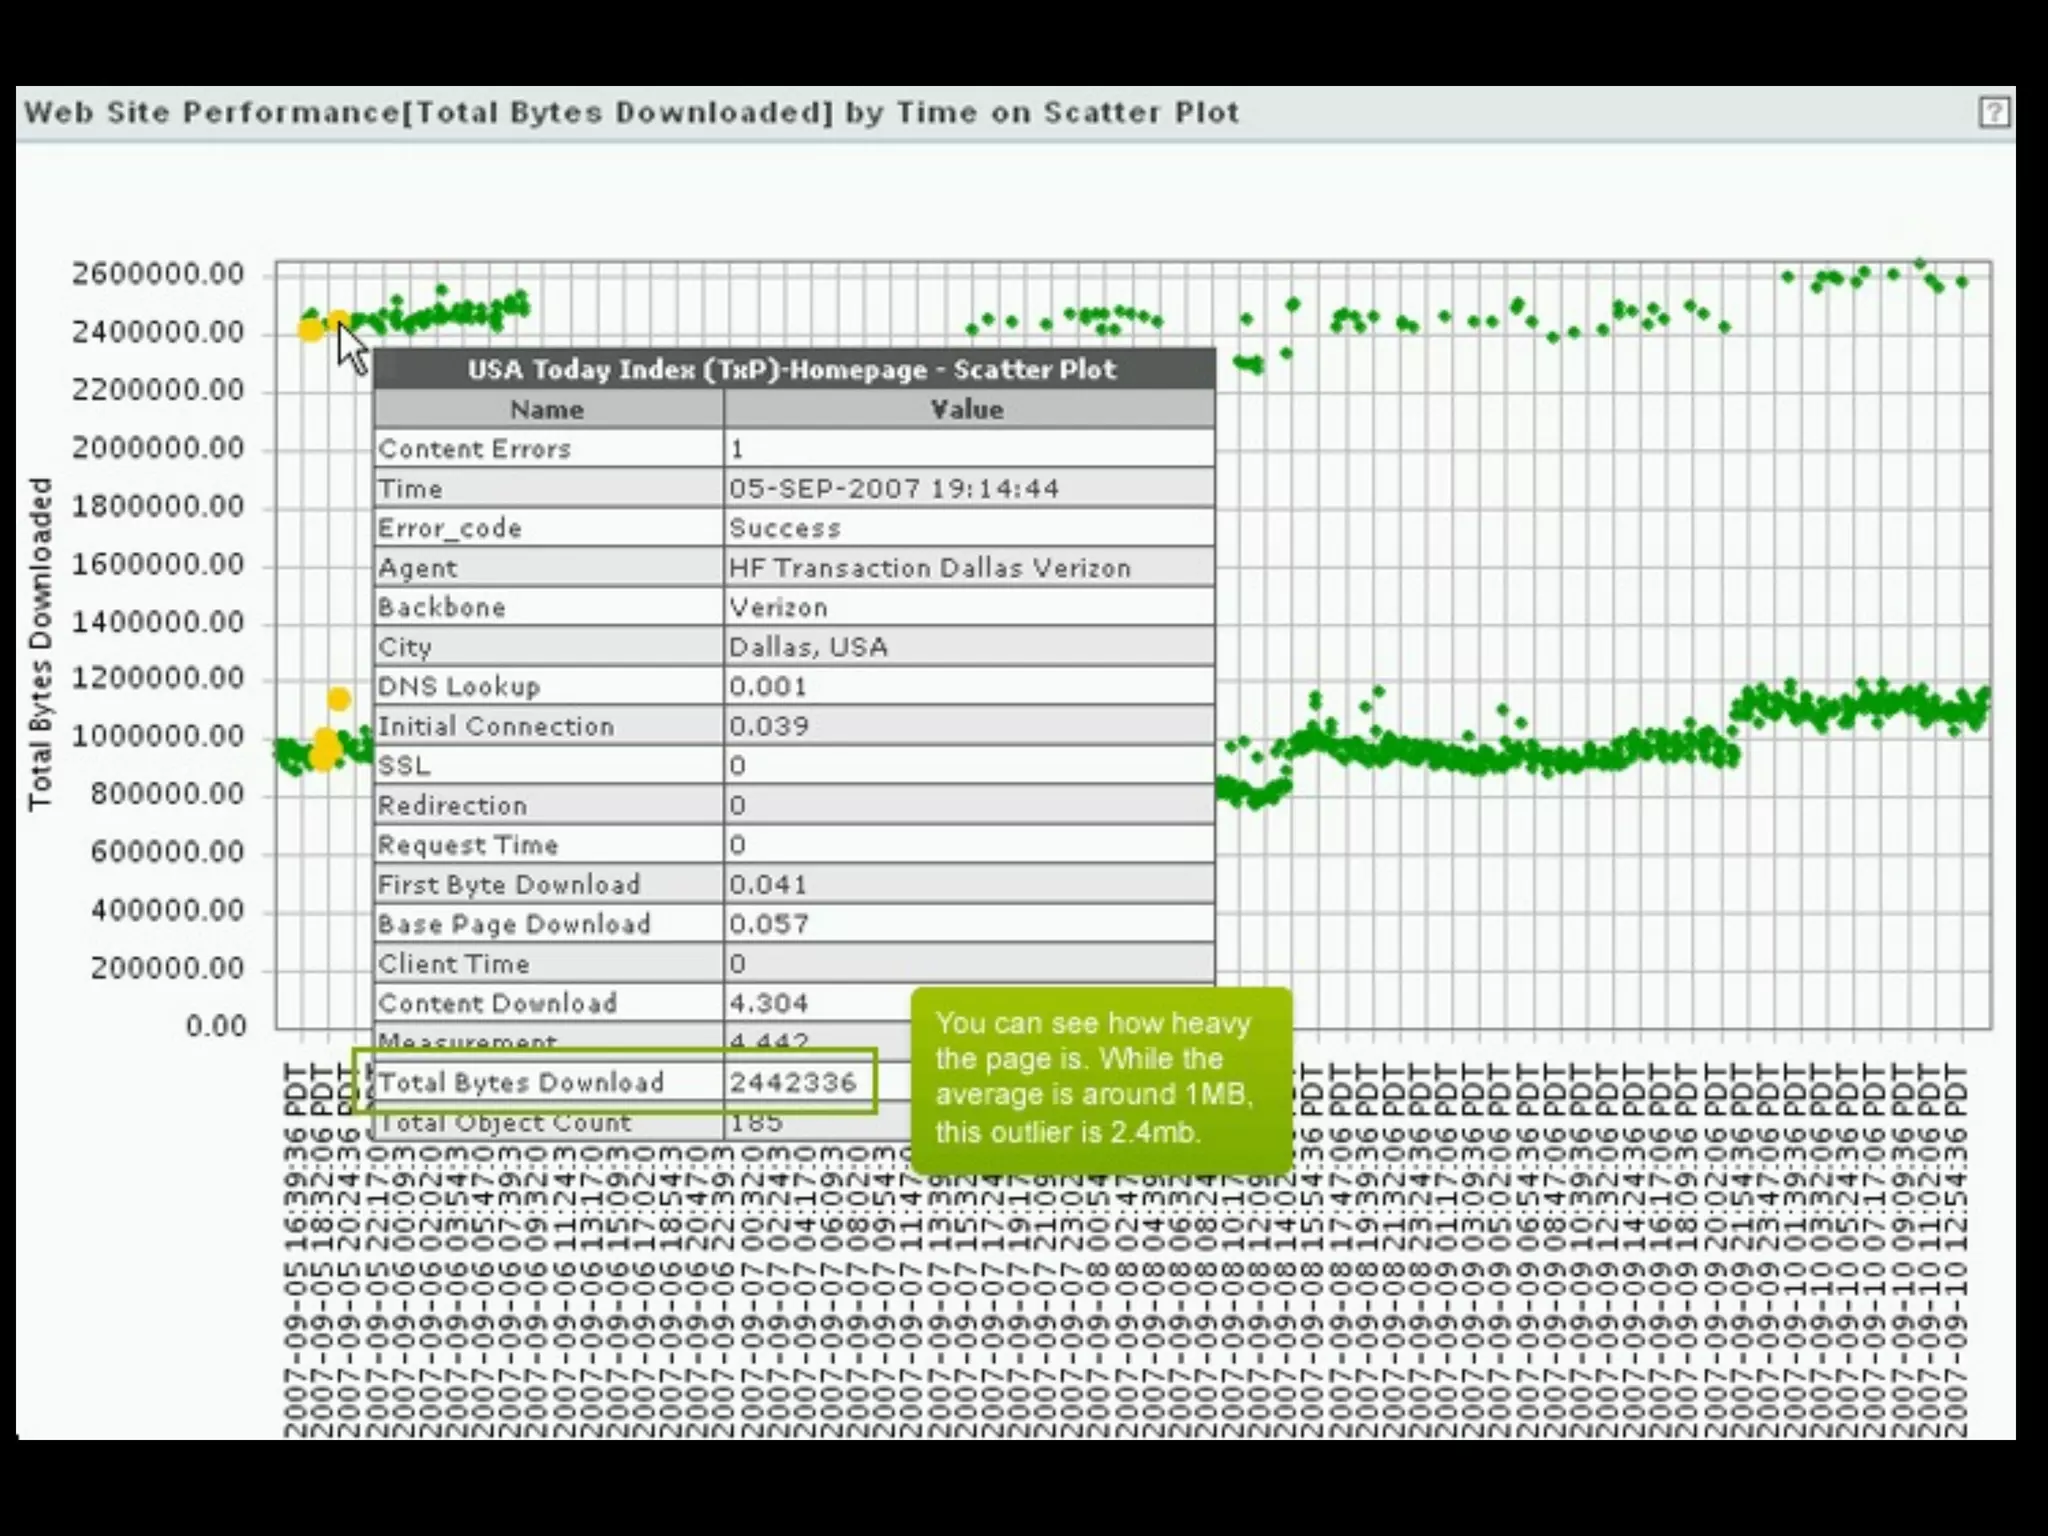2048x1536 pixels.
Task: Click the help question mark icon
Action: (x=1993, y=112)
